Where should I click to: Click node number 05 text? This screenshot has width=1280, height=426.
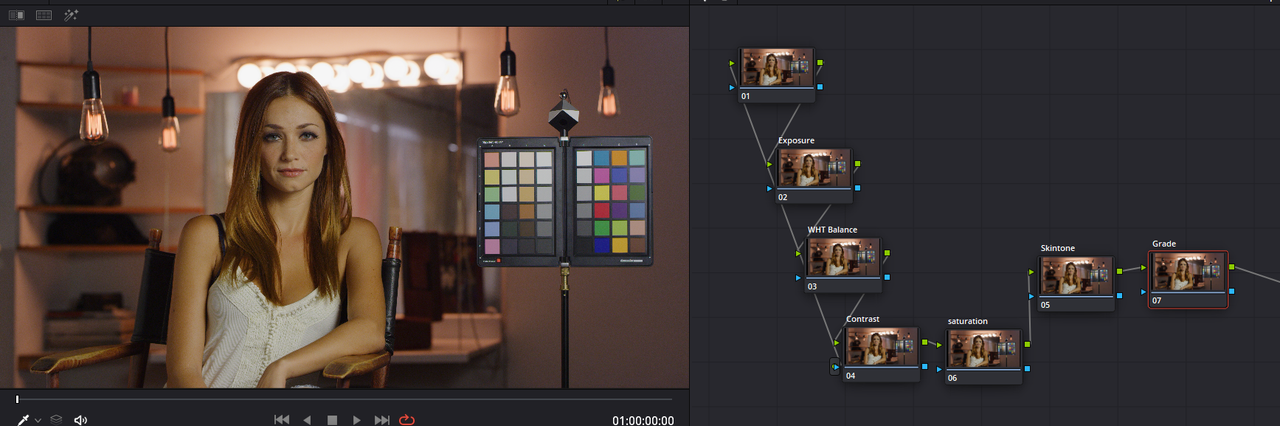(x=1045, y=304)
